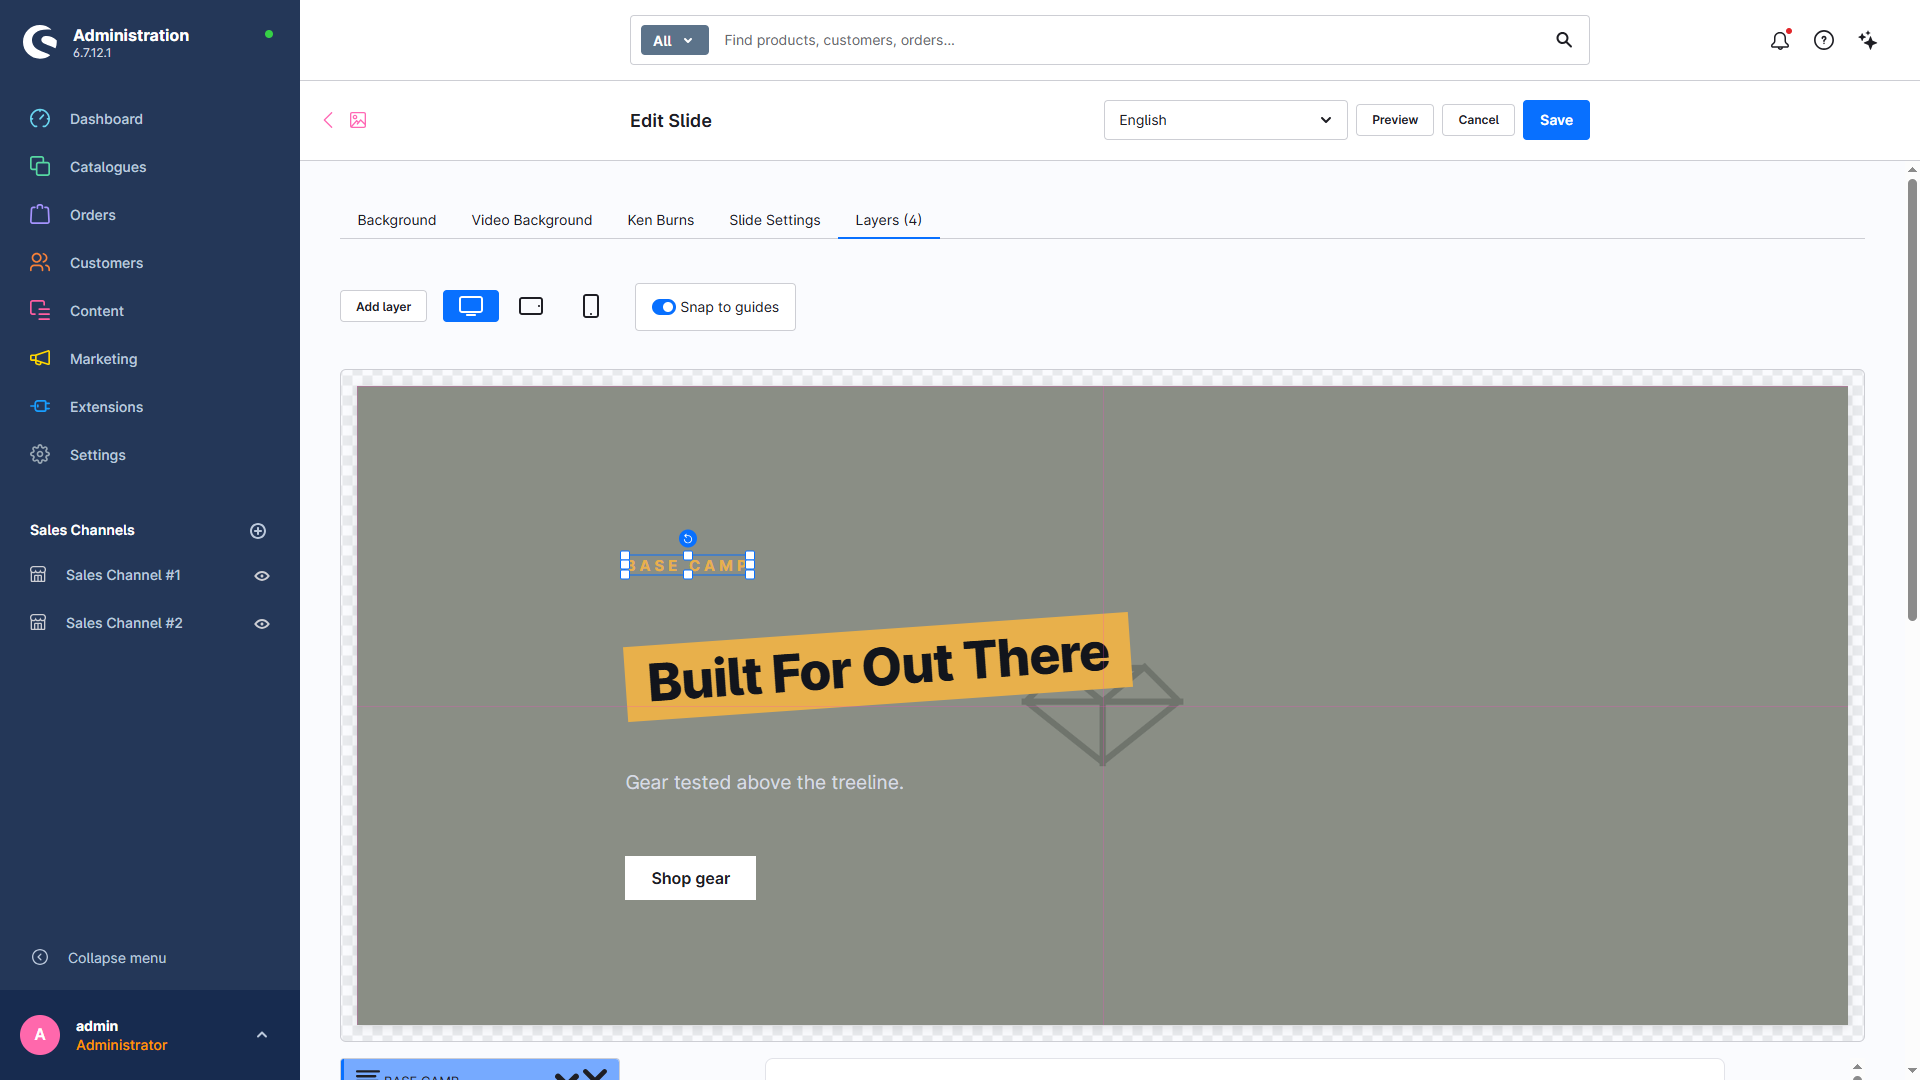This screenshot has width=1920, height=1080.
Task: Click the slide image icon next to back arrow
Action: (358, 120)
